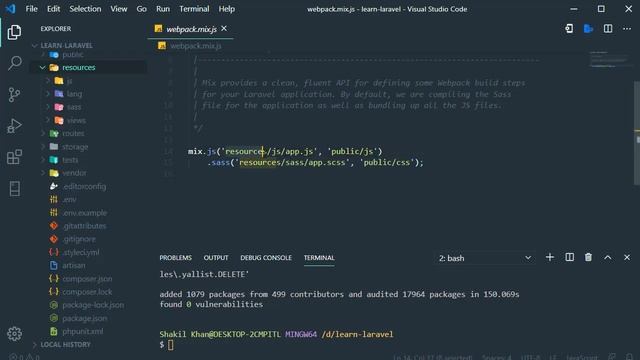Expand the views folder chevron
Screen dimensions: 640x360
tap(48, 120)
